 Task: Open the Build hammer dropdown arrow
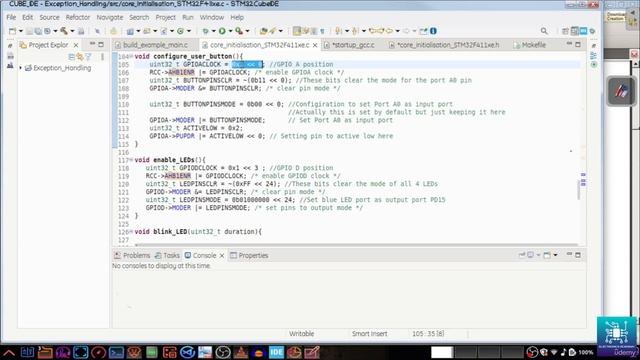72,31
